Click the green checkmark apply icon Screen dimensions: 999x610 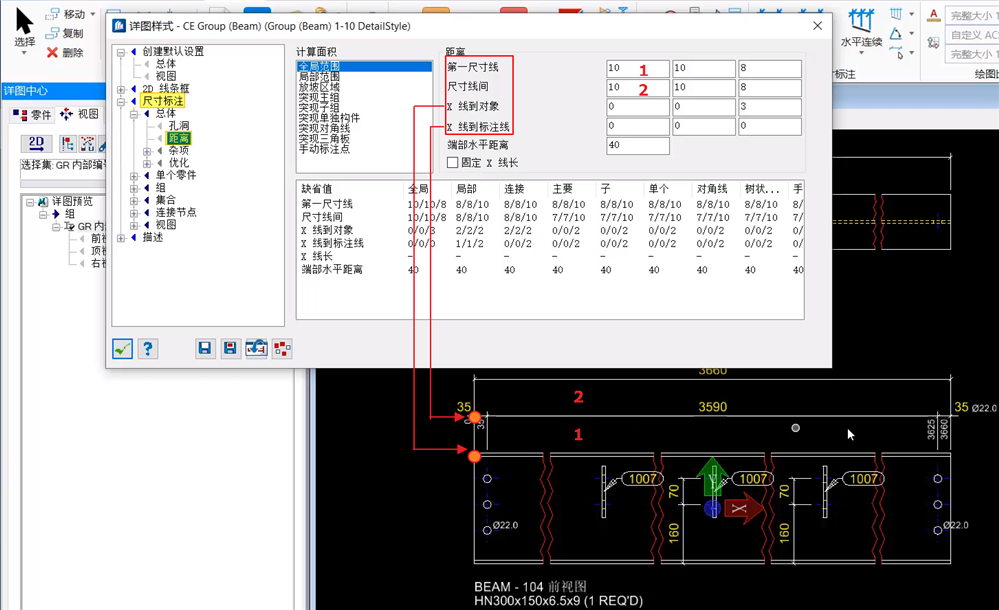click(123, 348)
